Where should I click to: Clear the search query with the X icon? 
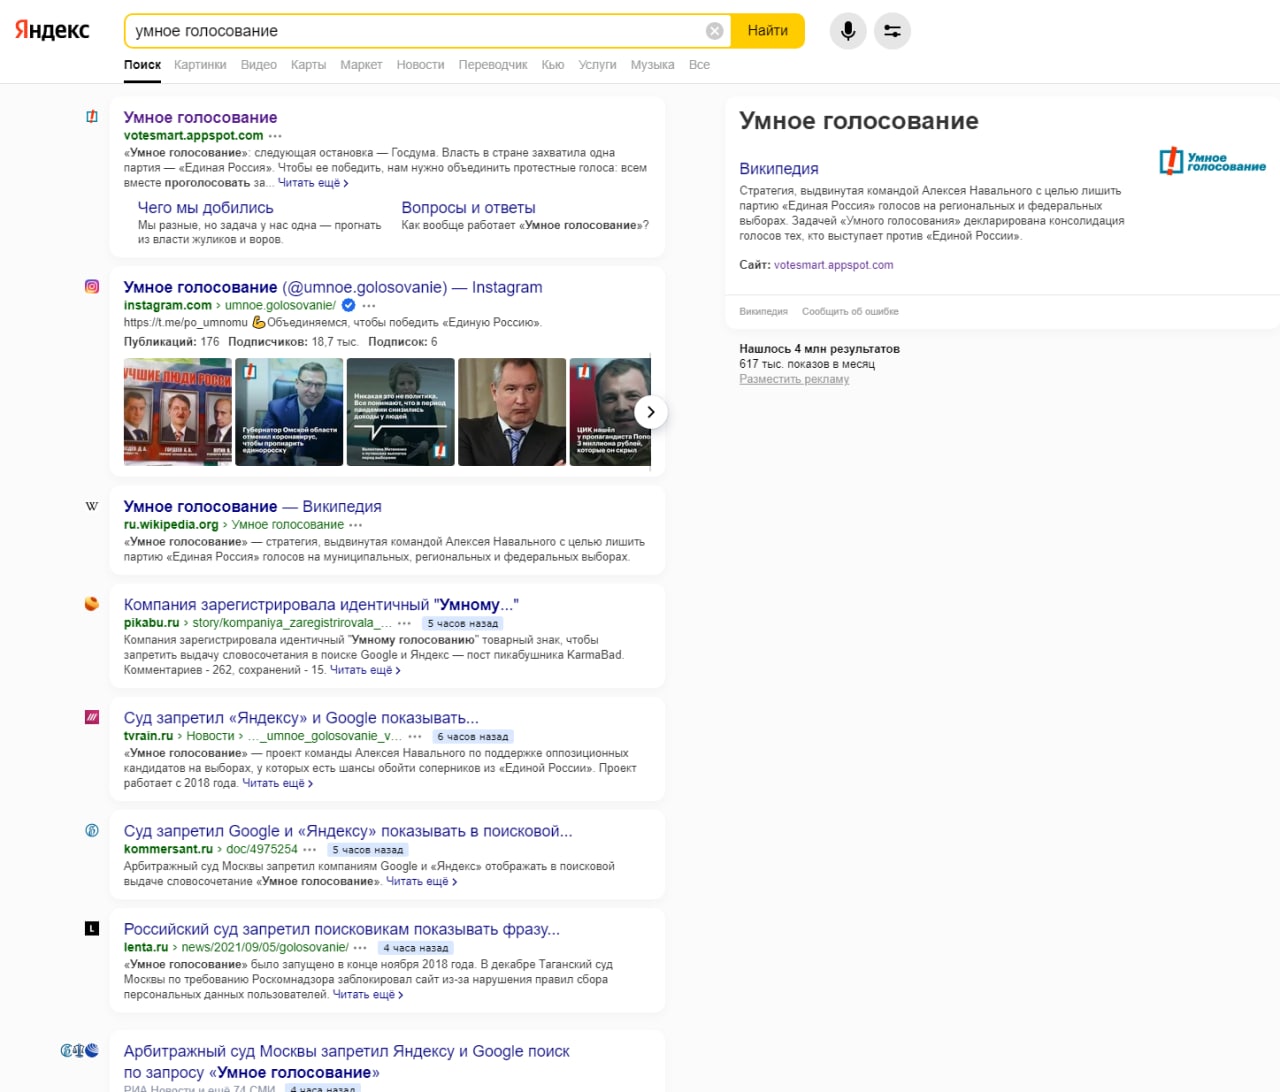point(715,31)
